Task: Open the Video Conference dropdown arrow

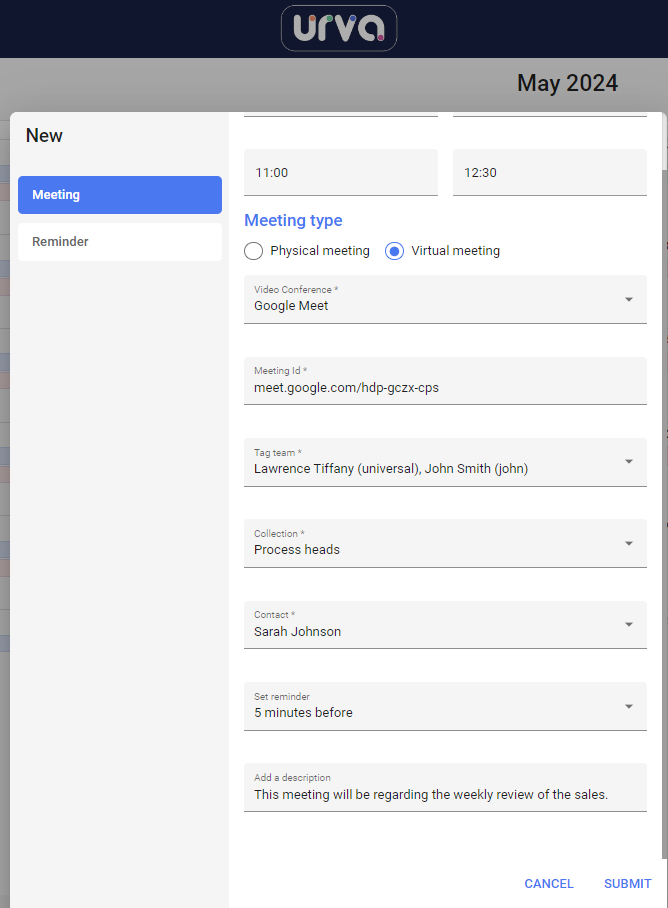Action: (629, 299)
